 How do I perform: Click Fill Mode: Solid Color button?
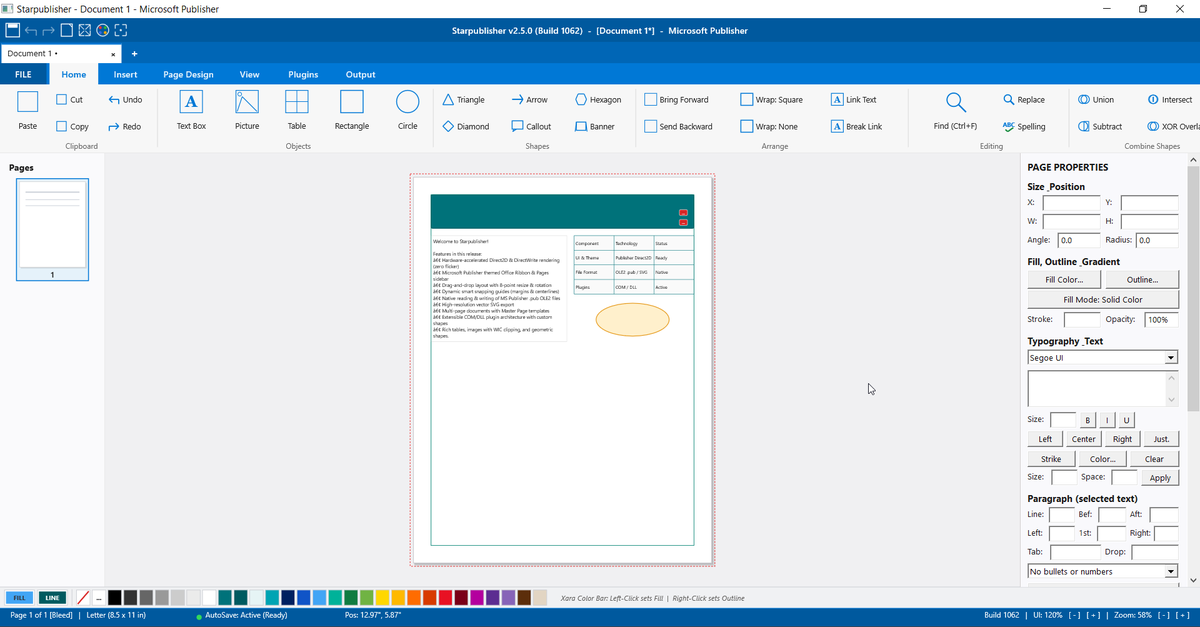[1104, 299]
